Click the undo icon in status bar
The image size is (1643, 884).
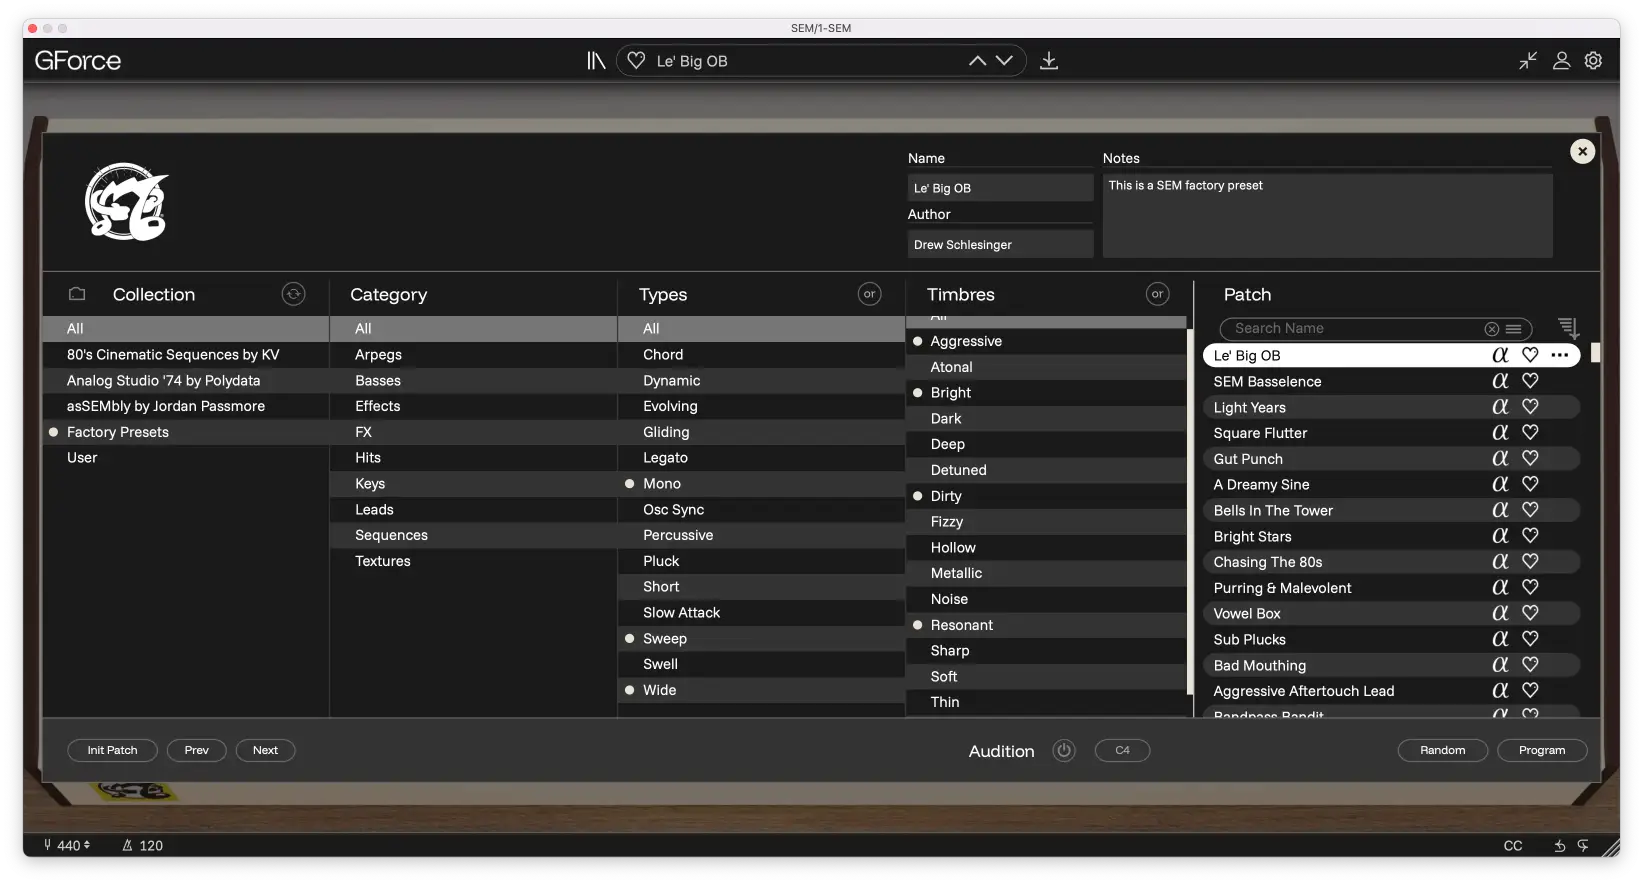tap(1560, 846)
